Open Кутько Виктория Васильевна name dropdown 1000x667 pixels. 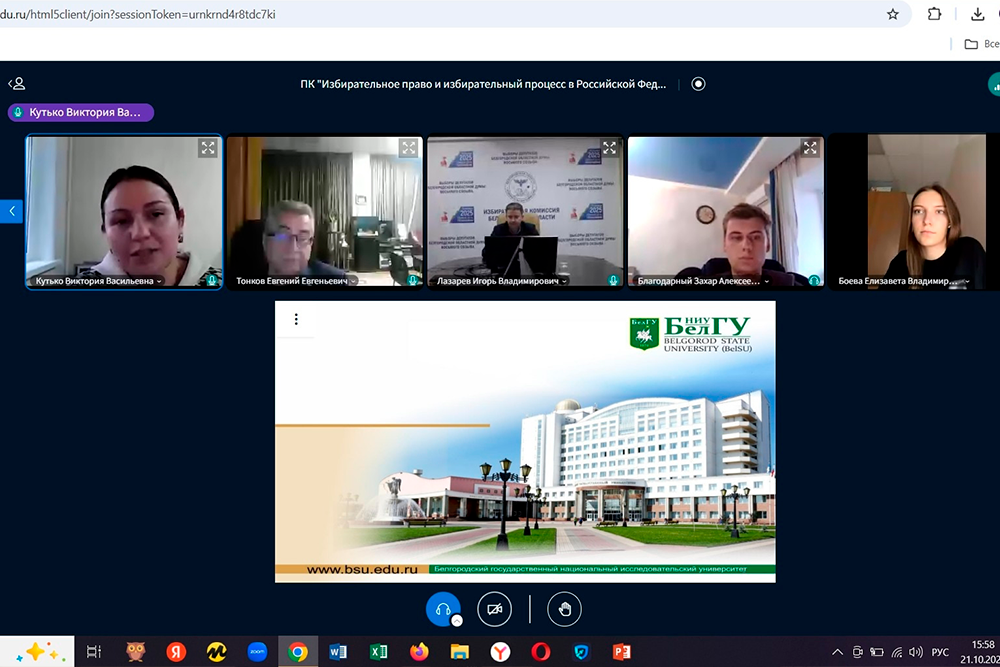pos(99,281)
